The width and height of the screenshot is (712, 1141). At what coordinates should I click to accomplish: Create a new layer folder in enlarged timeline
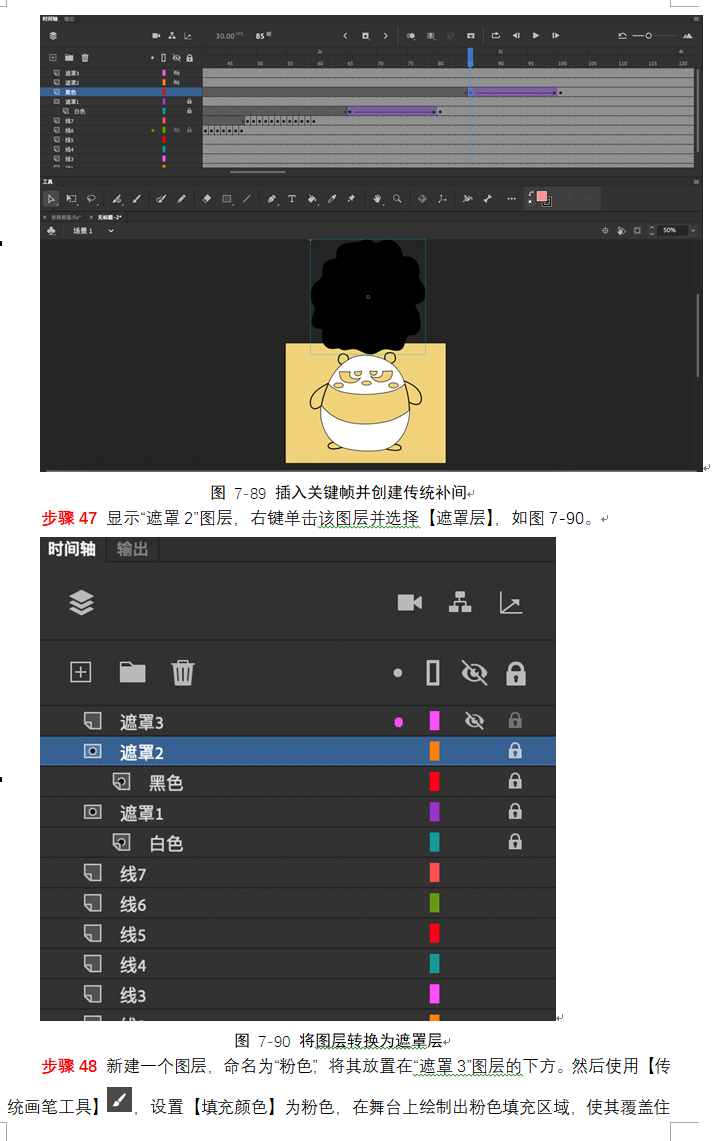click(x=132, y=672)
